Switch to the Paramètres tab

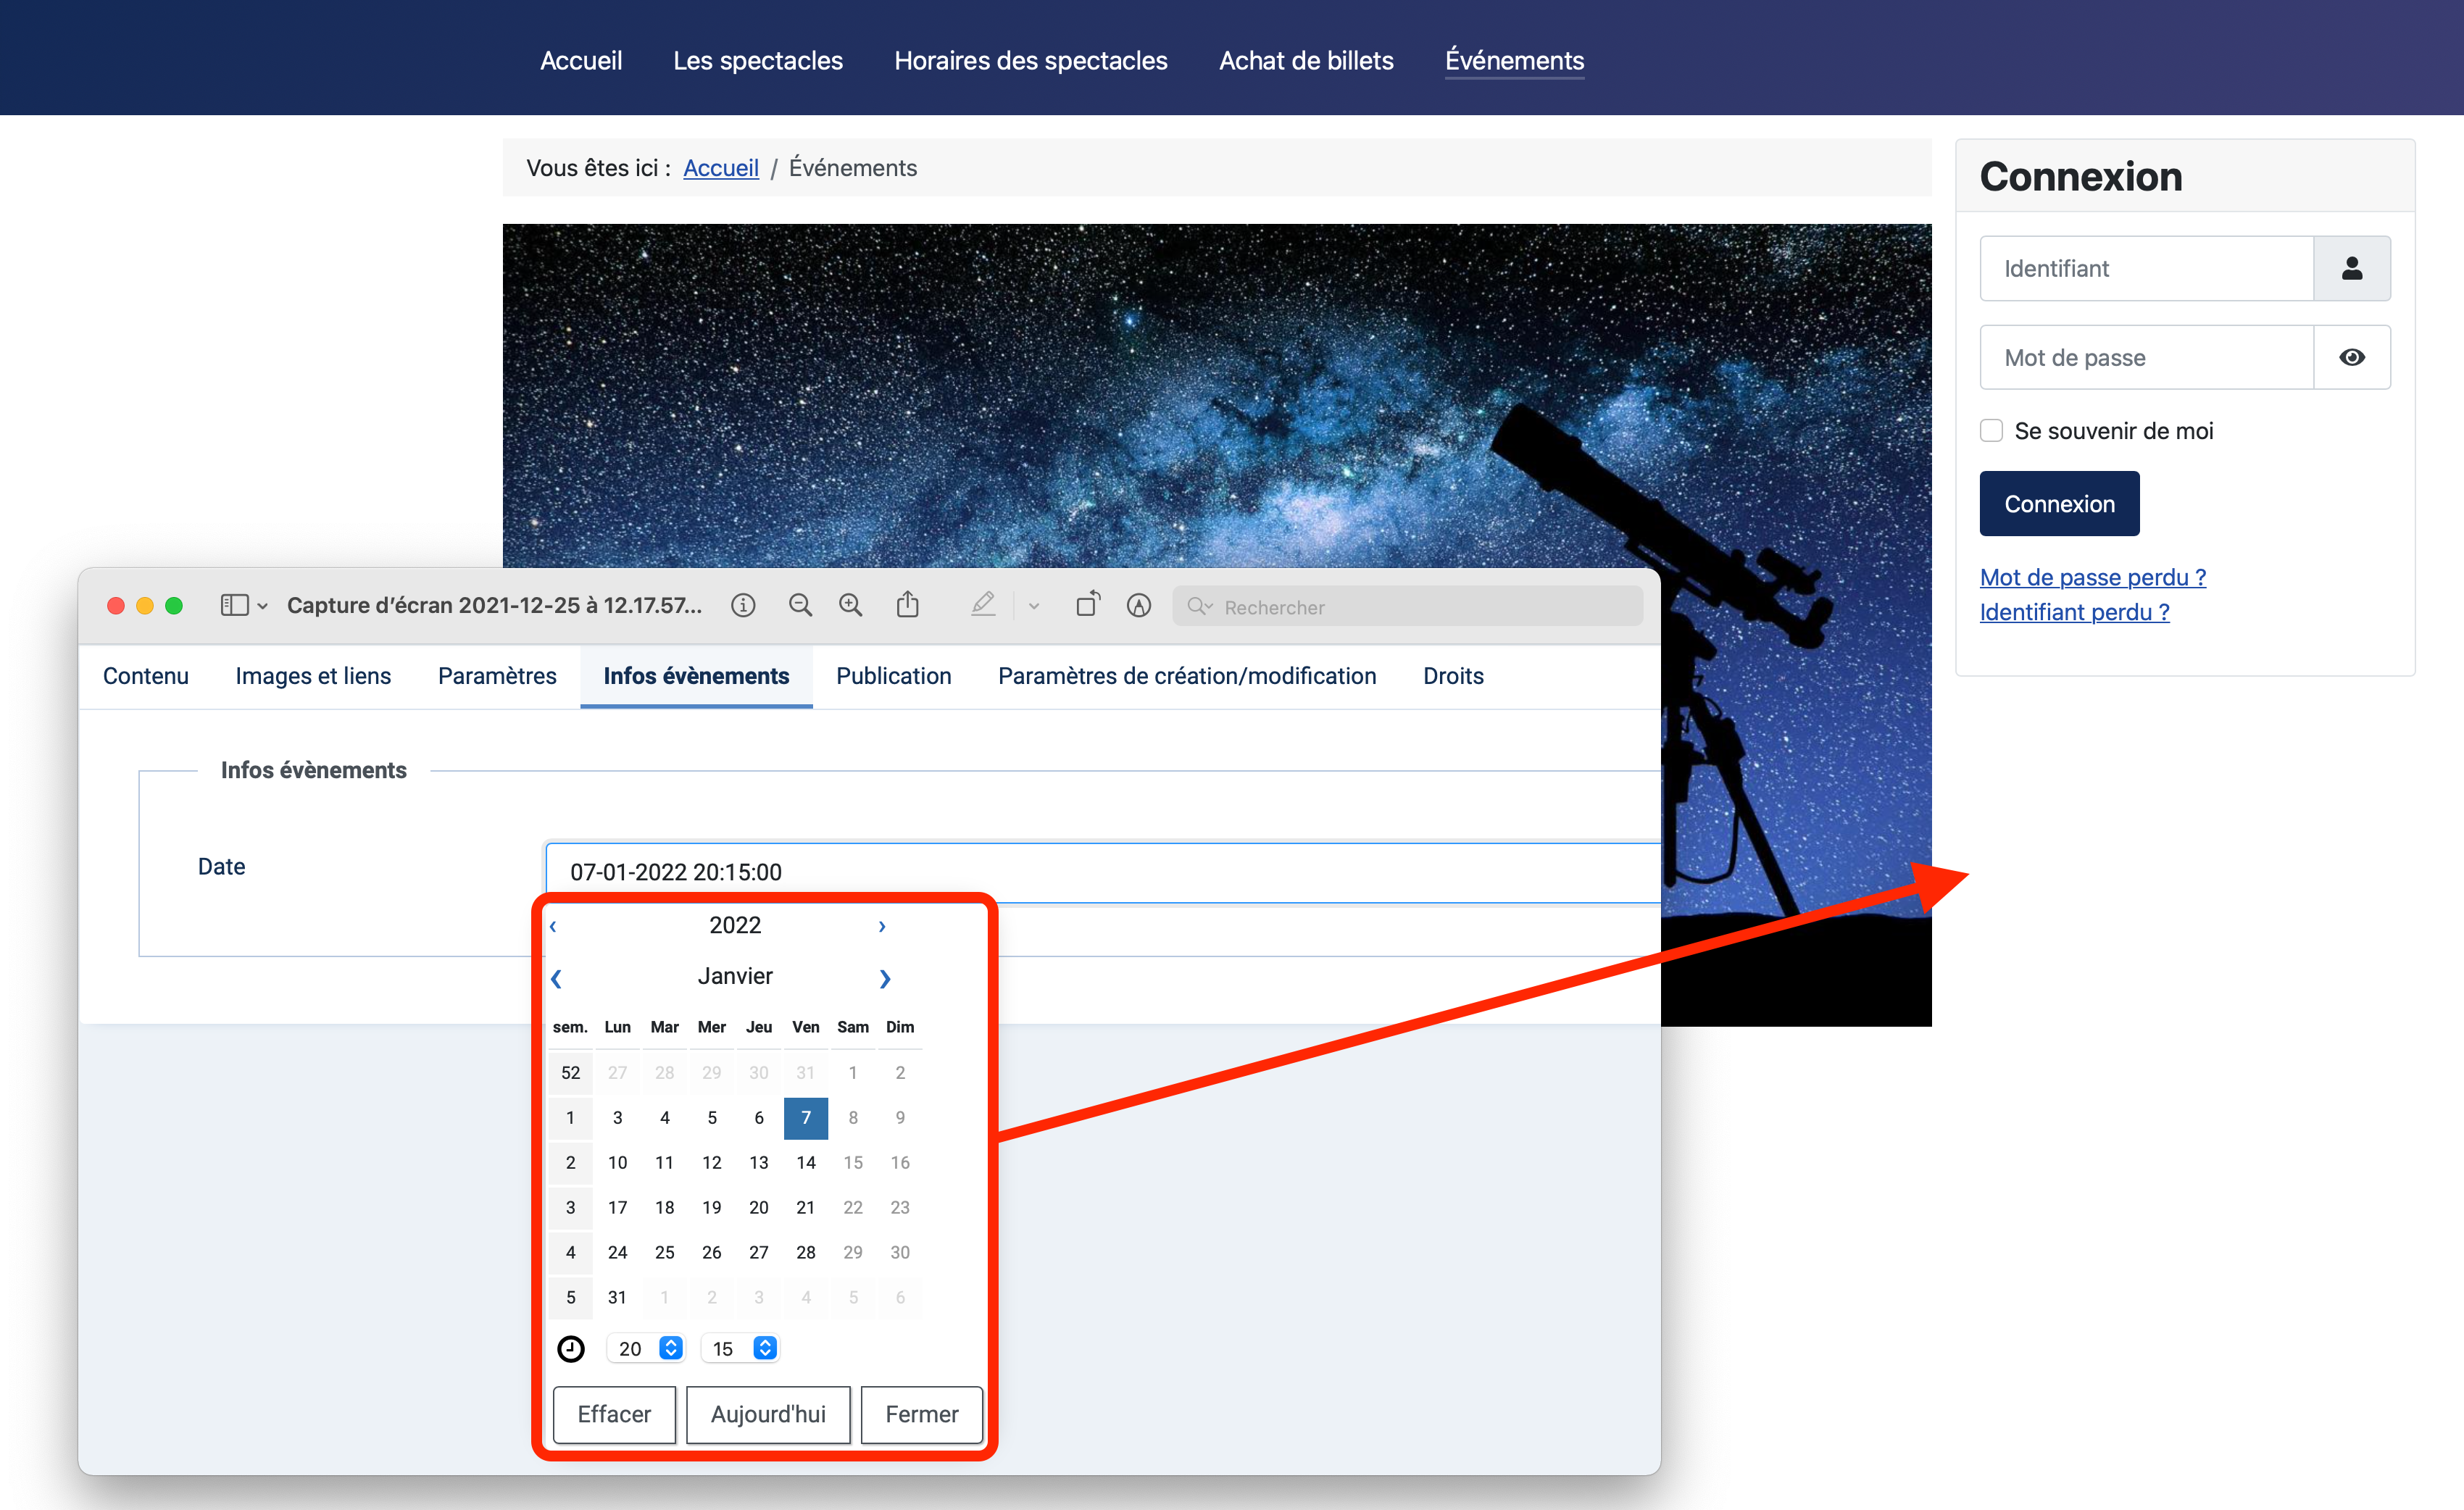click(497, 676)
